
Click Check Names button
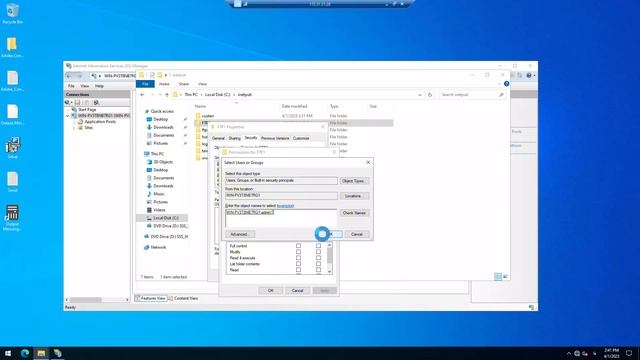354,213
